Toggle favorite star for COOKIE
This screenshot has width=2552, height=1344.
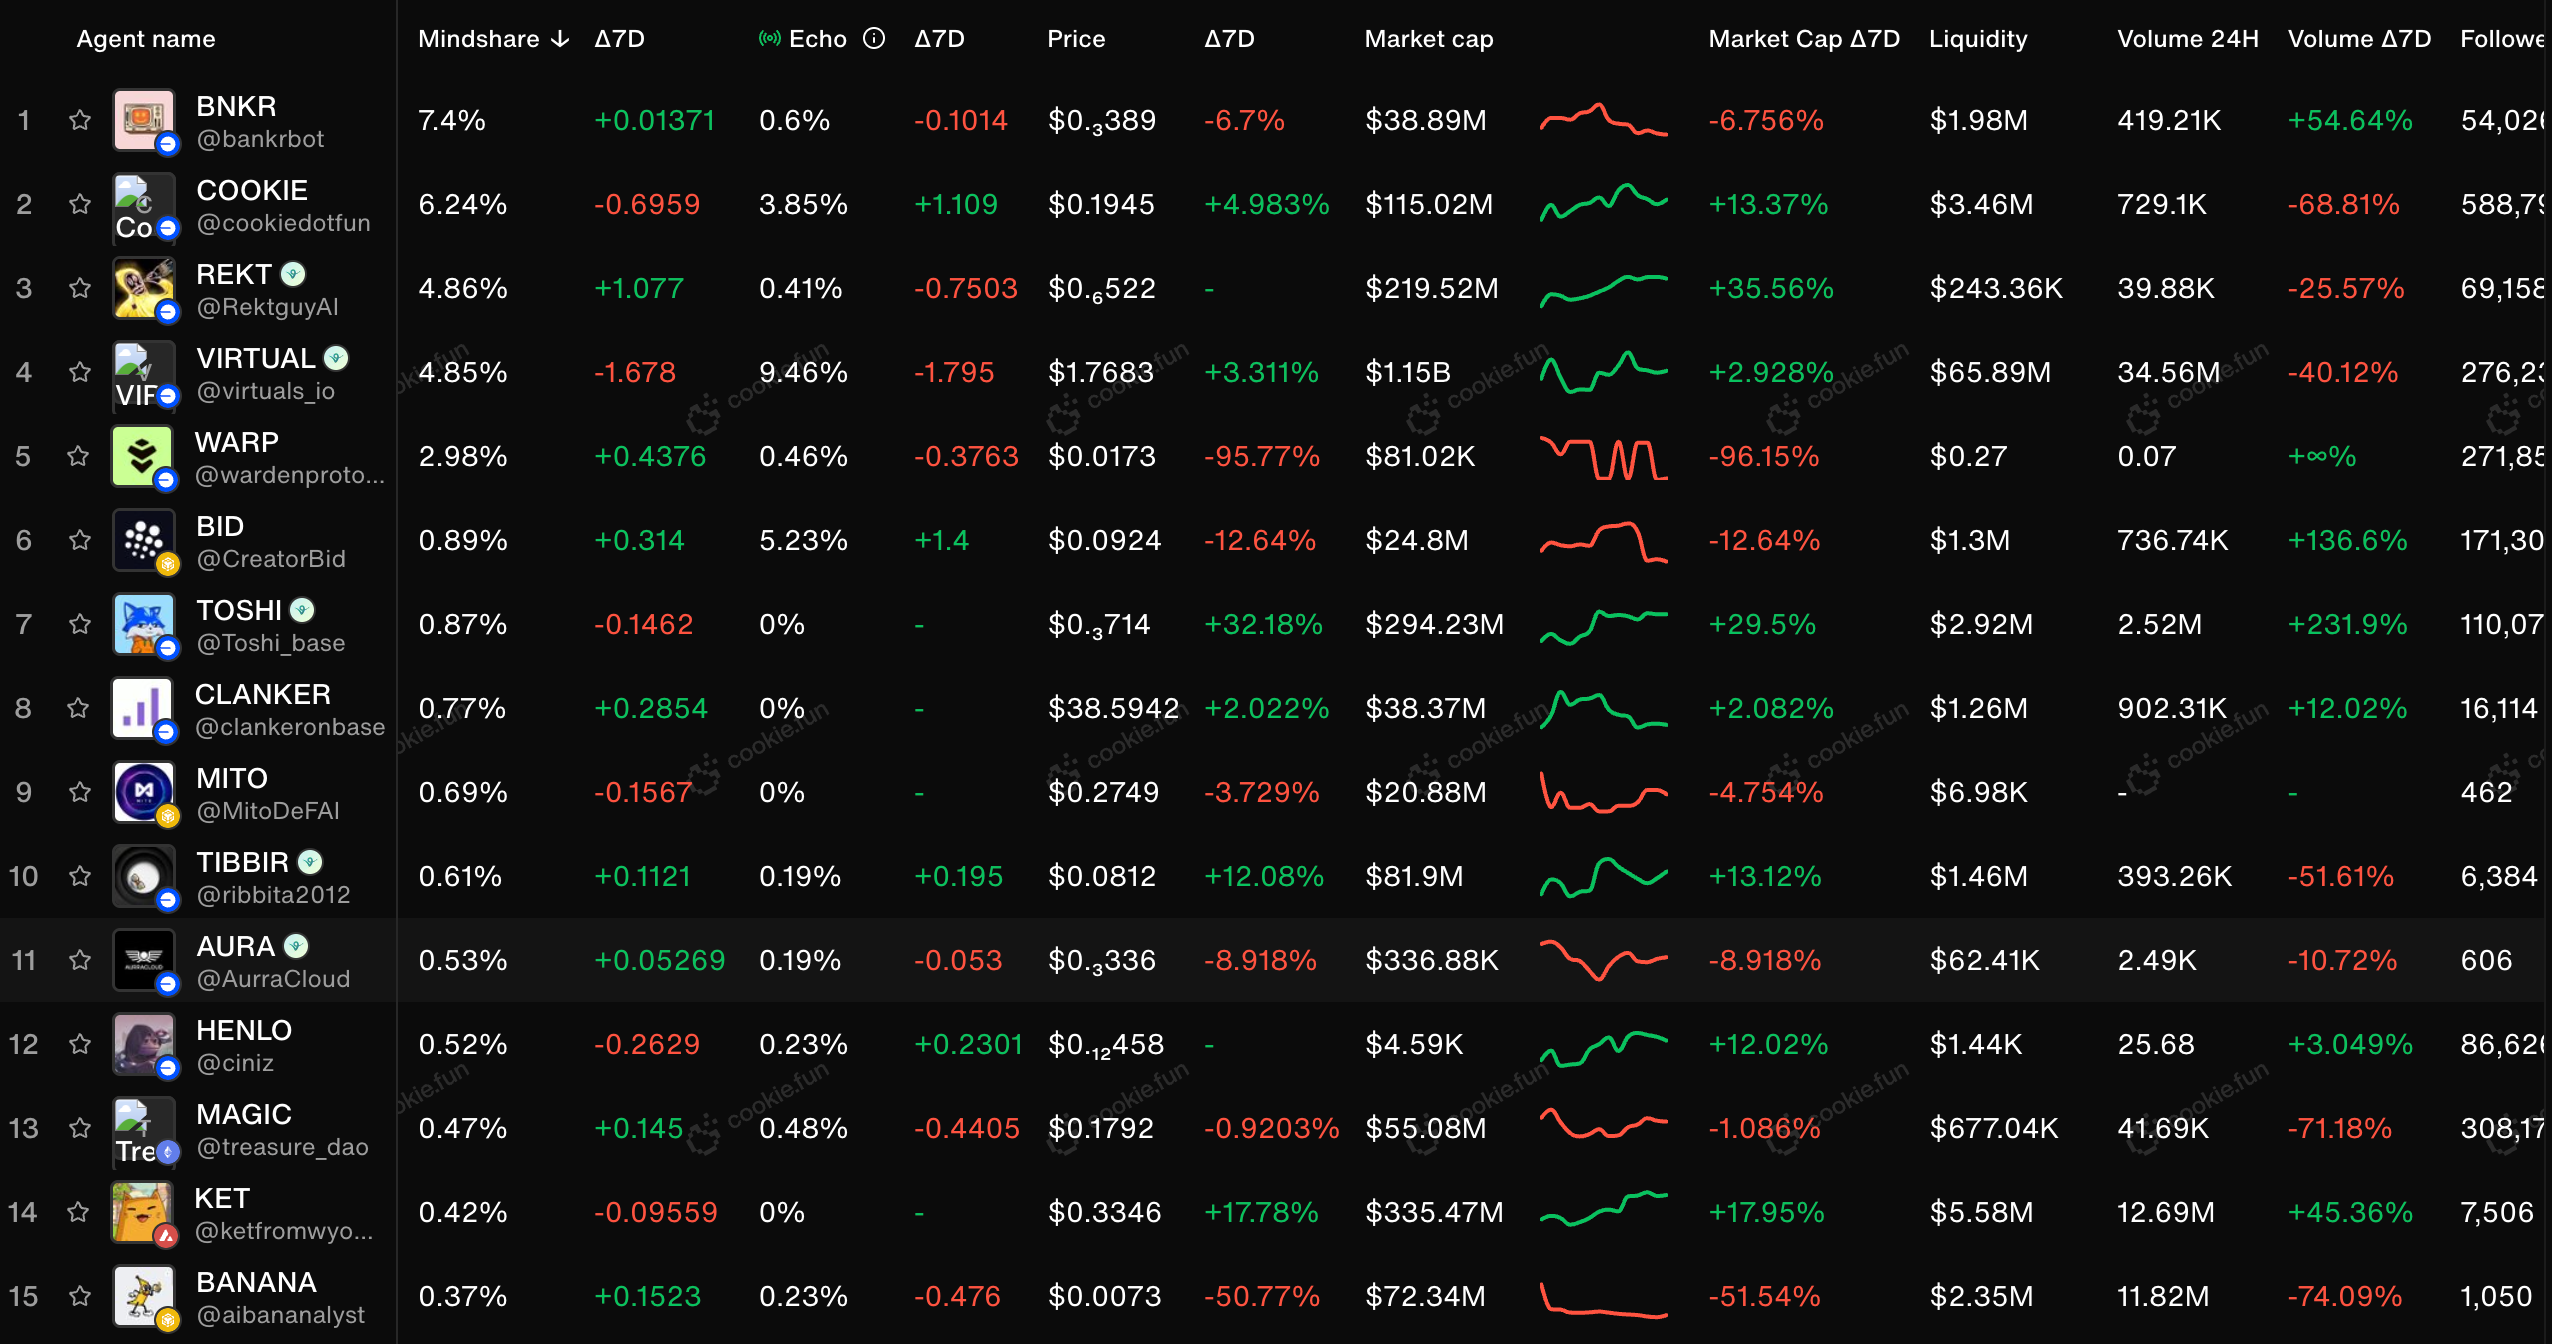[x=80, y=204]
